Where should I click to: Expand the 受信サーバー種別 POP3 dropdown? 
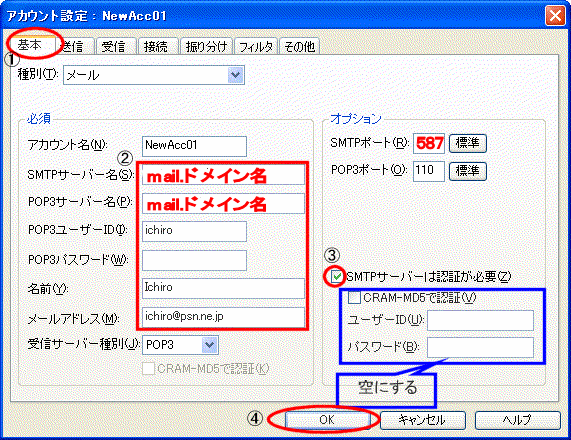pos(210,345)
